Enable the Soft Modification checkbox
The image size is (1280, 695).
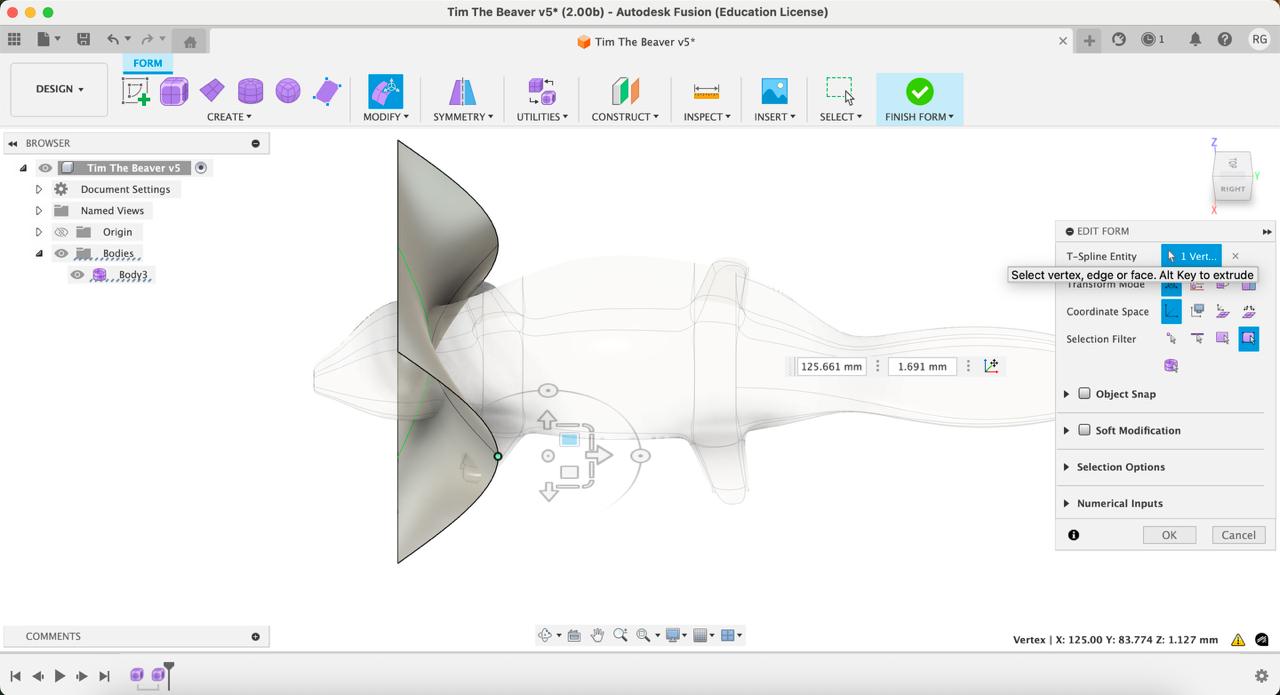pyautogui.click(x=1084, y=430)
